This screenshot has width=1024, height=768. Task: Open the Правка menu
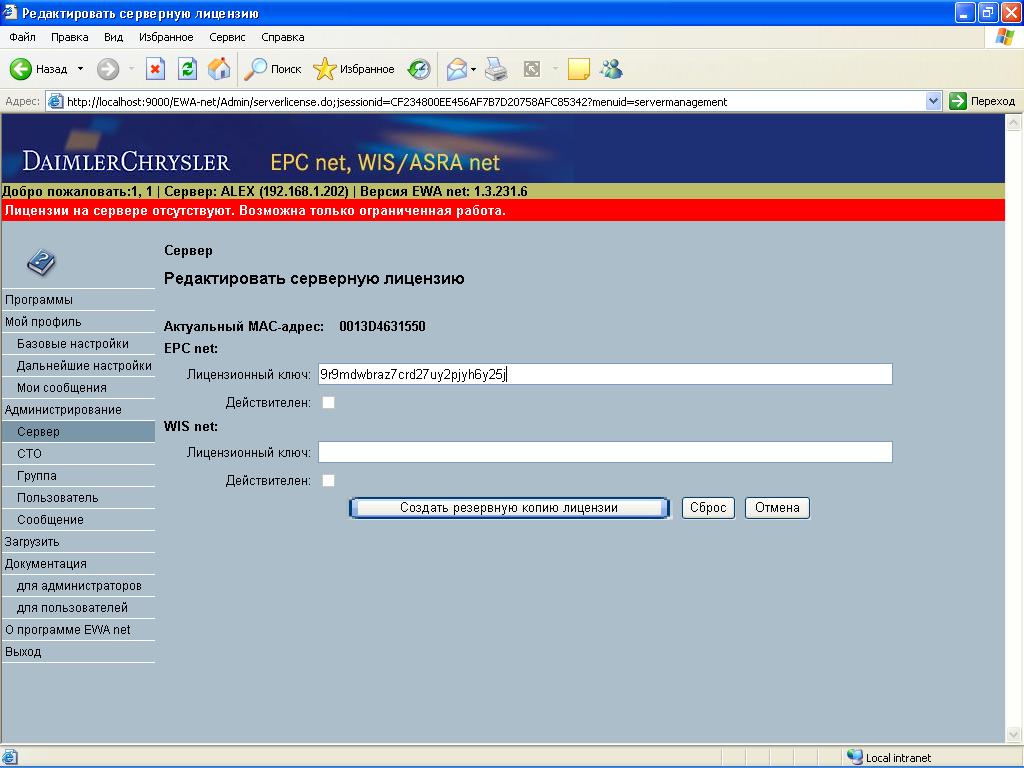(69, 37)
